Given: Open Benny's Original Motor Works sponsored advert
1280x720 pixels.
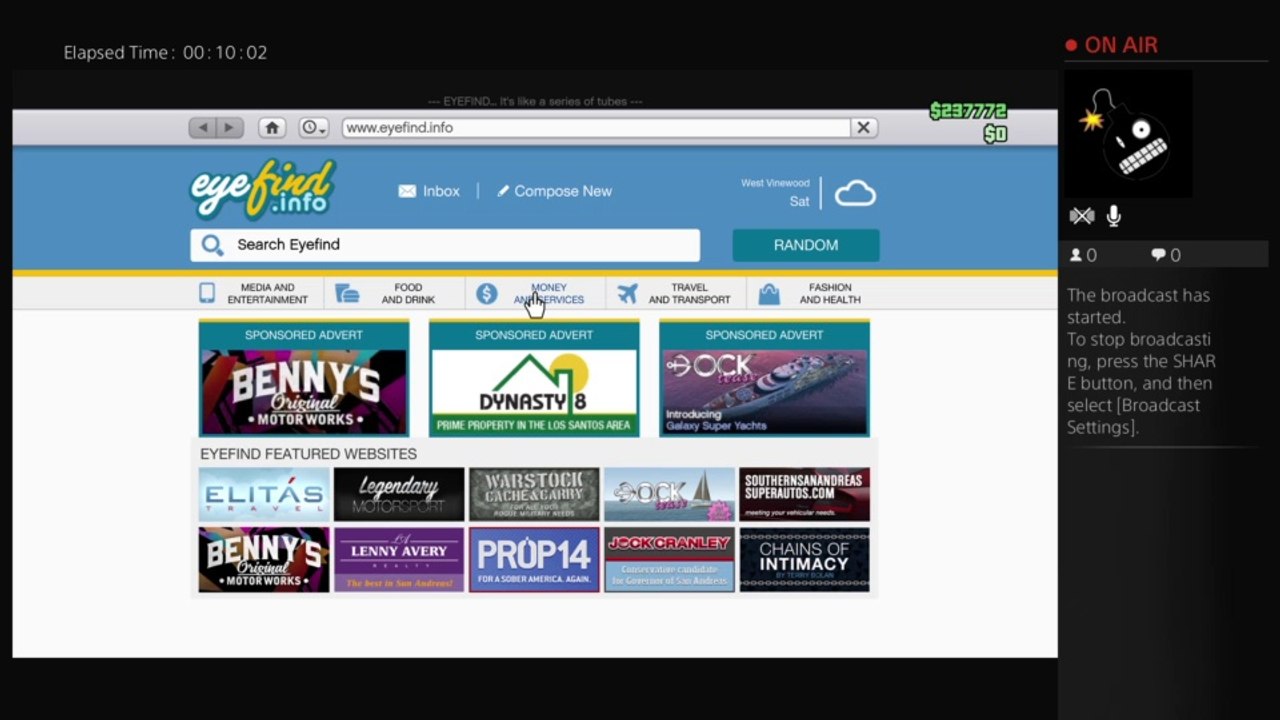Looking at the screenshot, I should tap(304, 378).
